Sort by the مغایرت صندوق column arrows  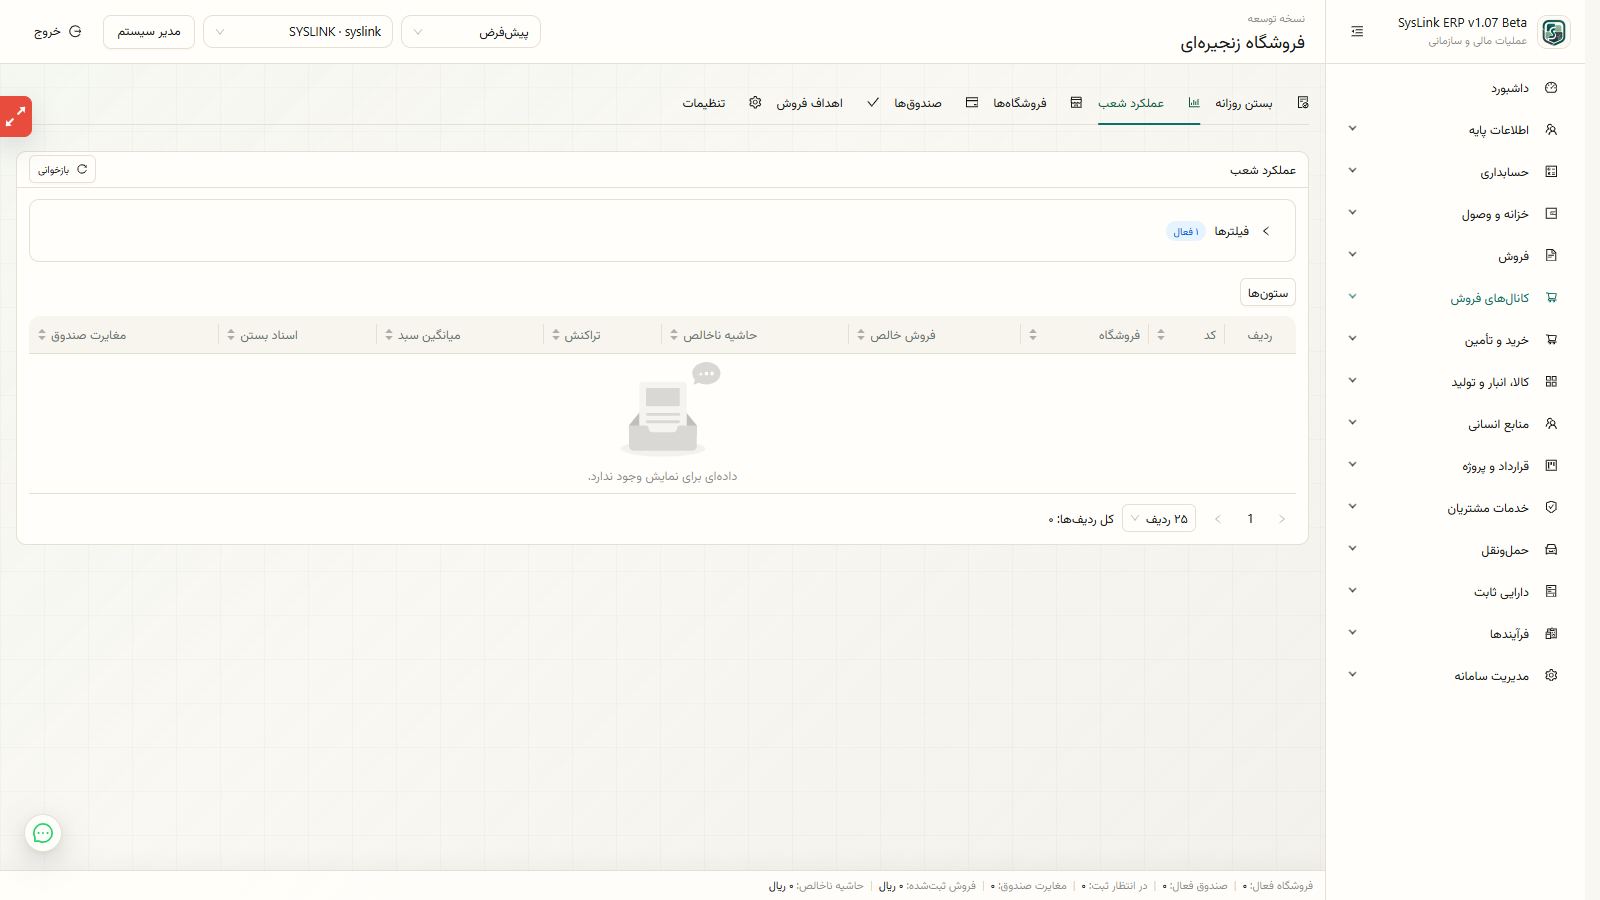click(x=42, y=335)
